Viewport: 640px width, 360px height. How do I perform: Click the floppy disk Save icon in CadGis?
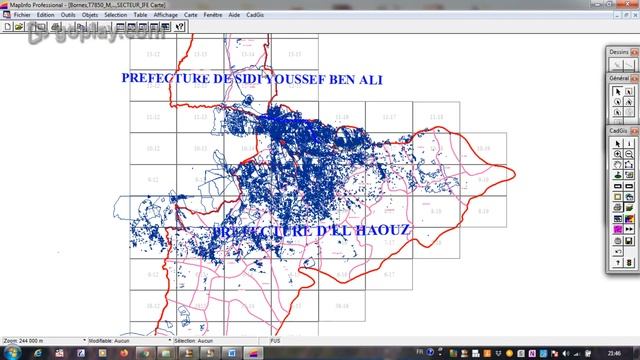[629, 241]
